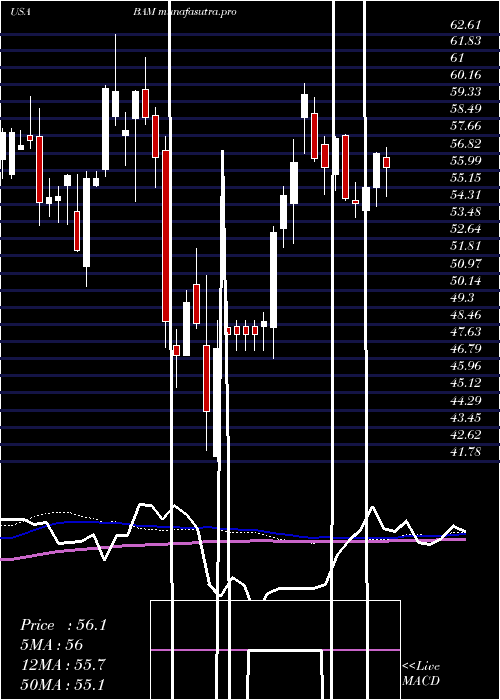Viewport: 500px width, 700px height.
Task: Click the <<Live MACD label
Action: [x=421, y=673]
